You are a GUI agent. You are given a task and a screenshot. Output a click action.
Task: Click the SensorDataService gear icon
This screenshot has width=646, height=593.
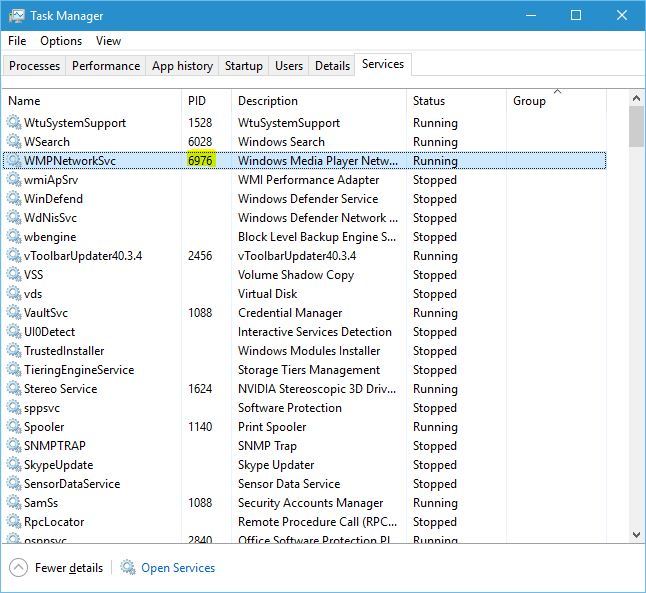(14, 483)
